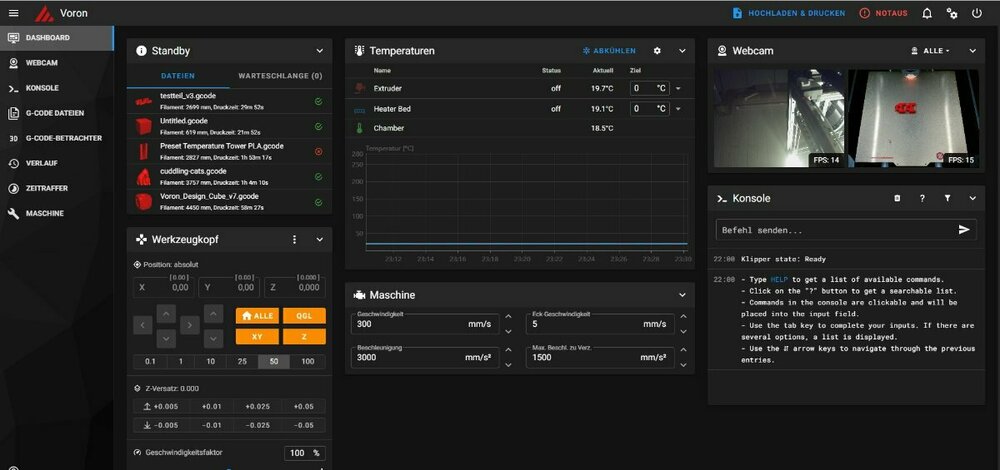The image size is (1000, 470).
Task: Open Extruder target temperature preset dropdown
Action: point(678,89)
